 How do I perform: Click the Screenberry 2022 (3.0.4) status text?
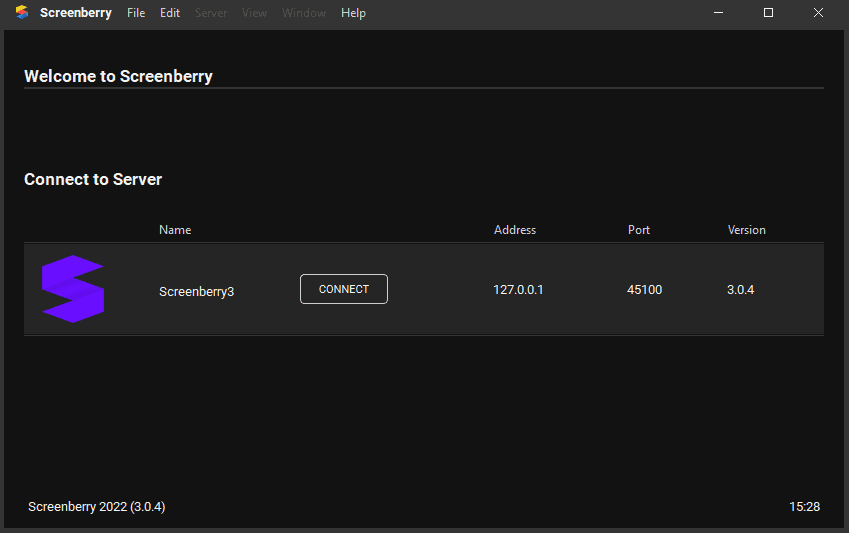click(97, 506)
